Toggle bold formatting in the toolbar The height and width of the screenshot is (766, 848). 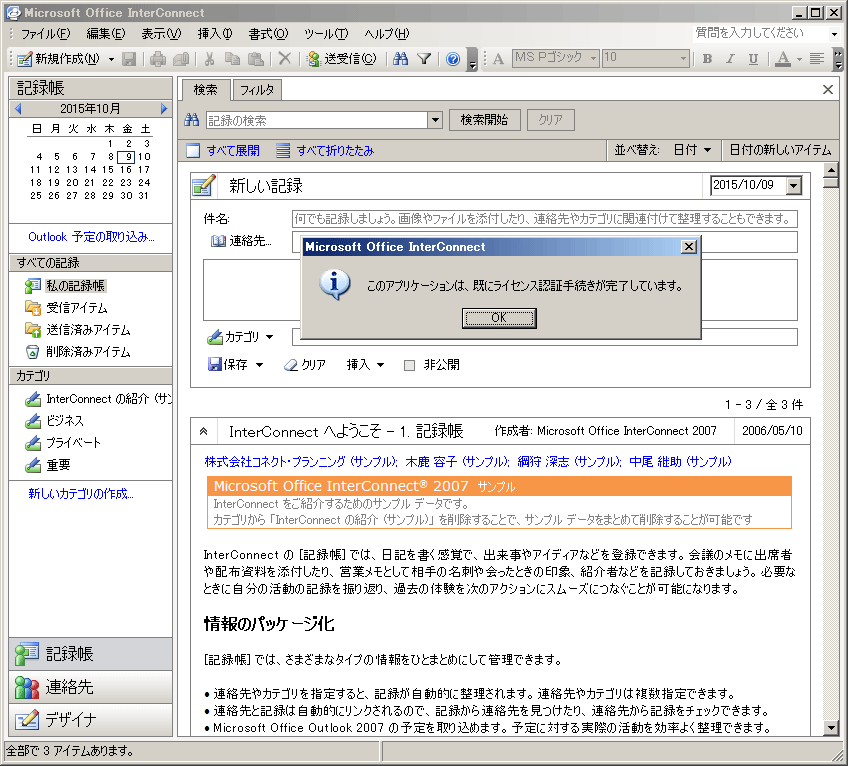click(707, 58)
